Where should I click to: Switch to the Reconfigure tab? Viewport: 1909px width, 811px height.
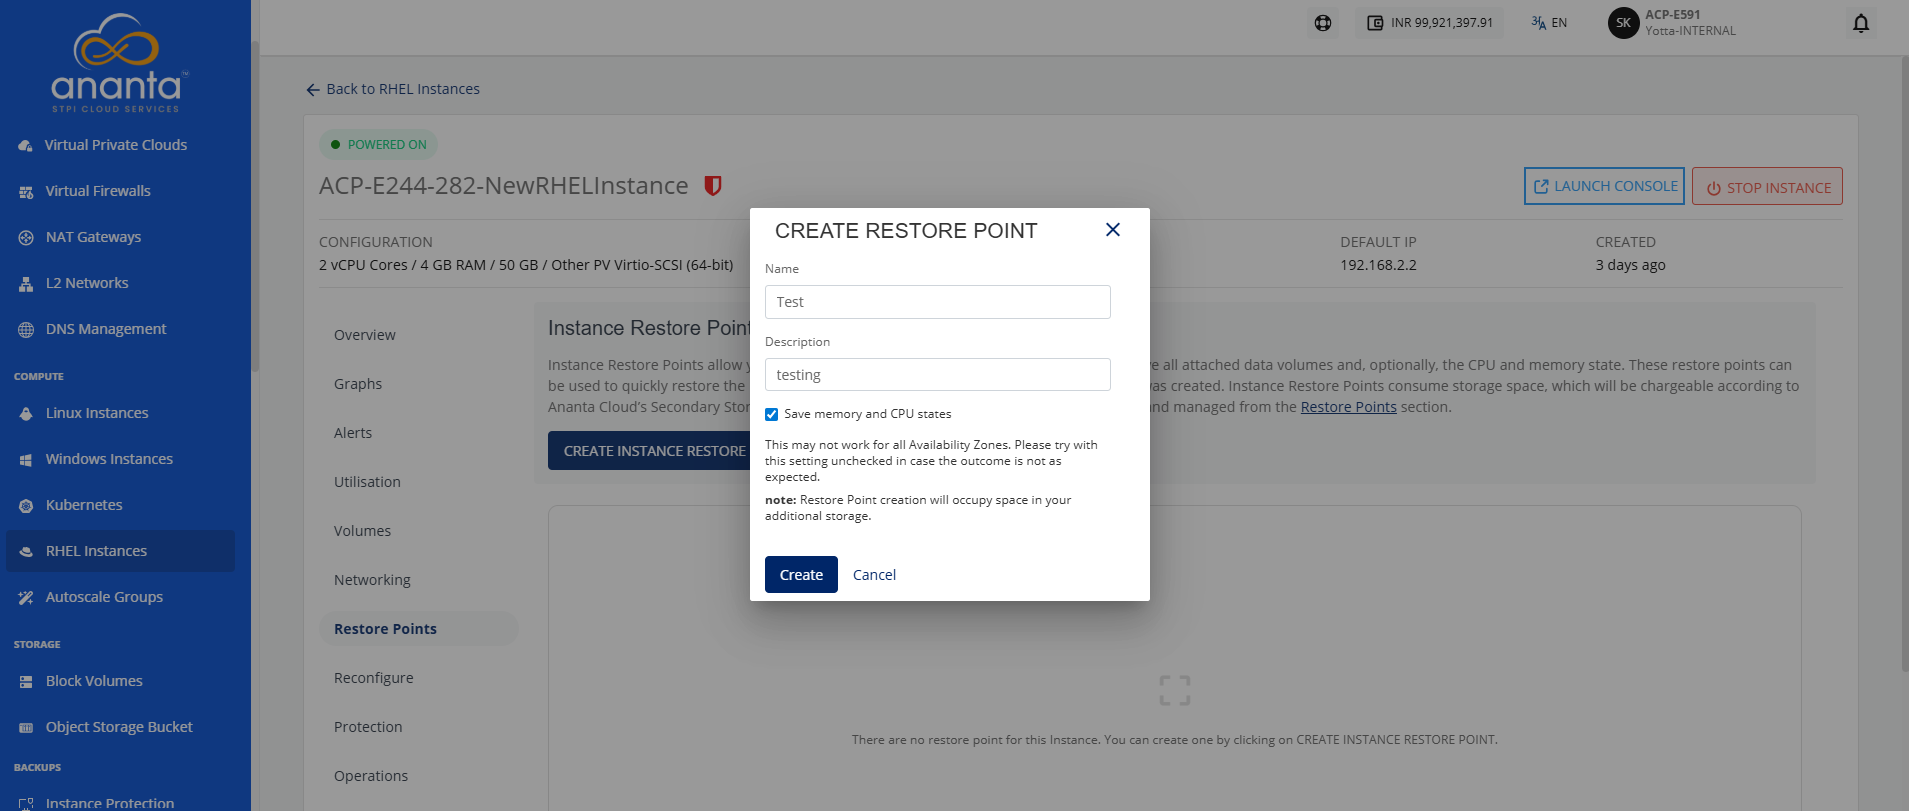point(374,678)
